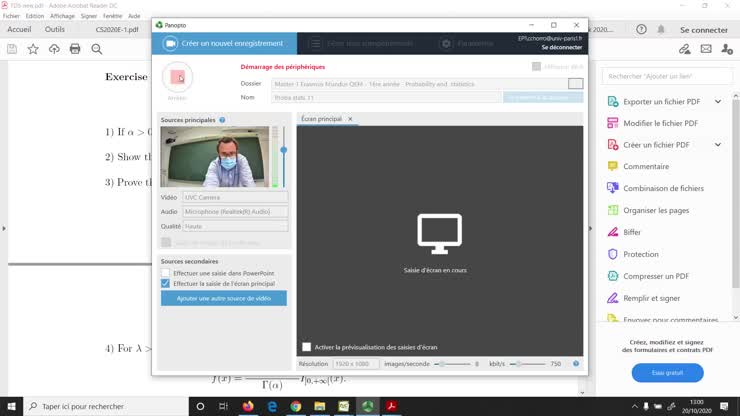Click the Sources principales help icon

(x=222, y=120)
